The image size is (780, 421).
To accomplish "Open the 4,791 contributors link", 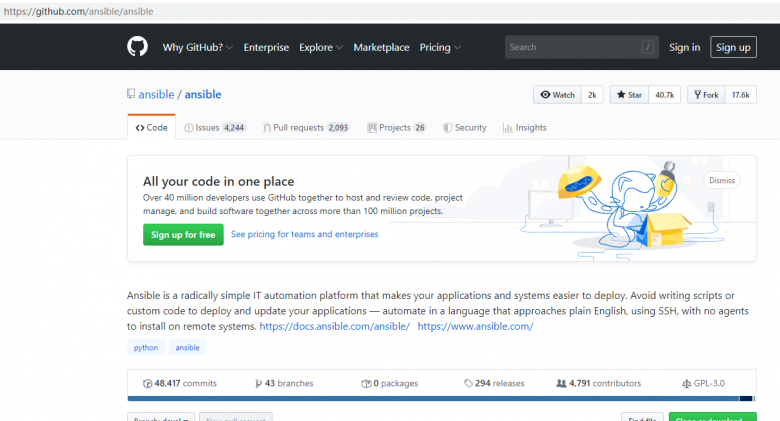I will (x=598, y=384).
